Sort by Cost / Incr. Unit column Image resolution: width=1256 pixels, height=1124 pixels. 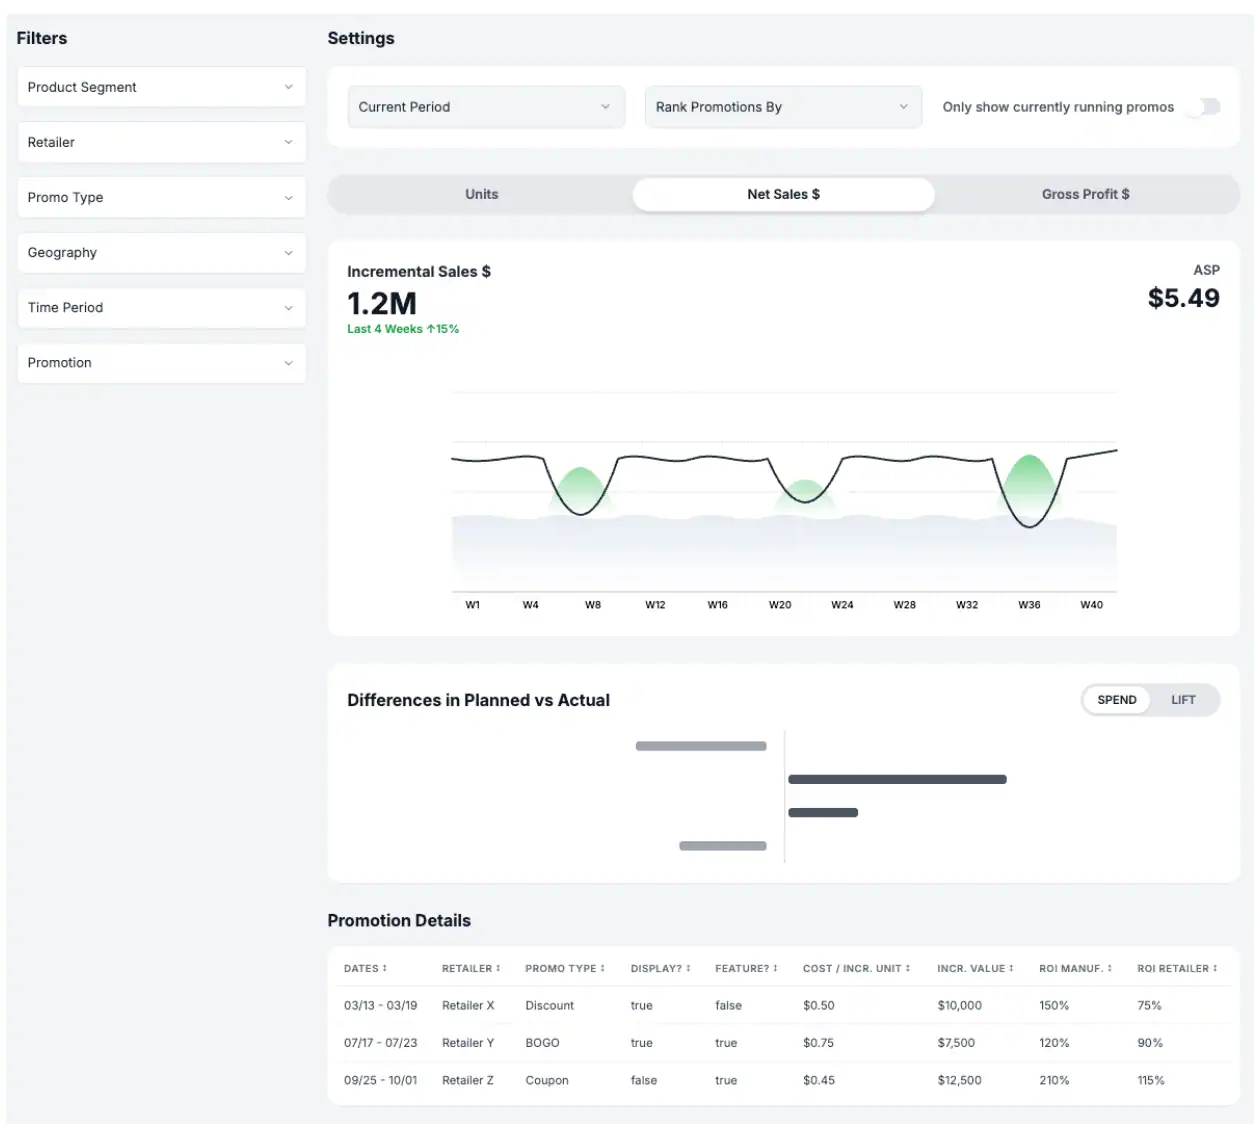pyautogui.click(x=857, y=968)
